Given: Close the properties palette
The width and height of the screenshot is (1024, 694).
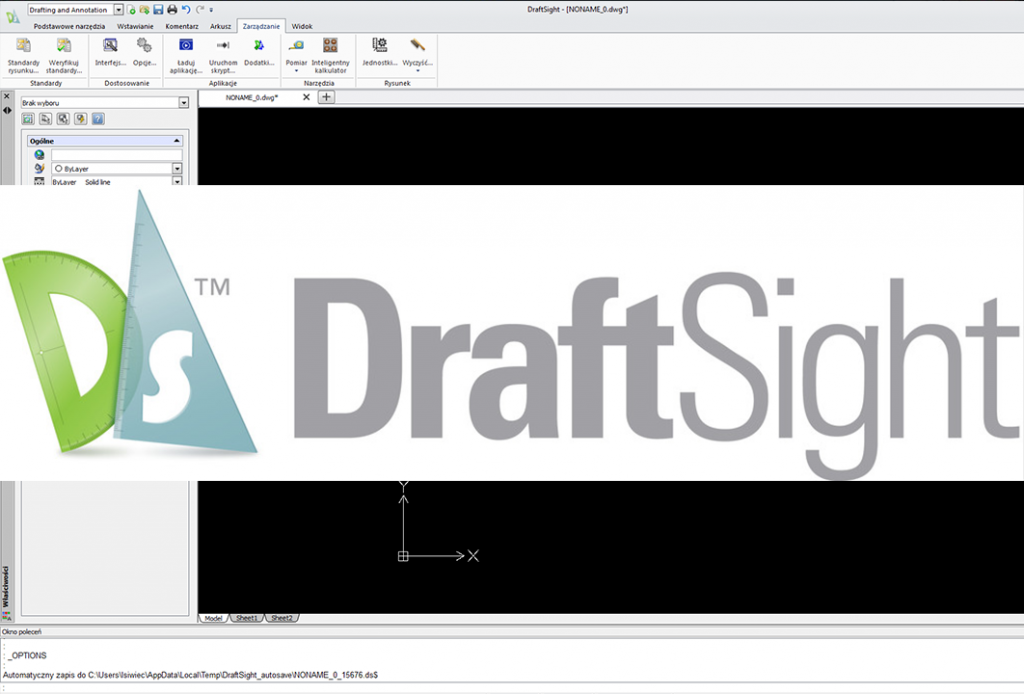Looking at the screenshot, I should click(7, 97).
